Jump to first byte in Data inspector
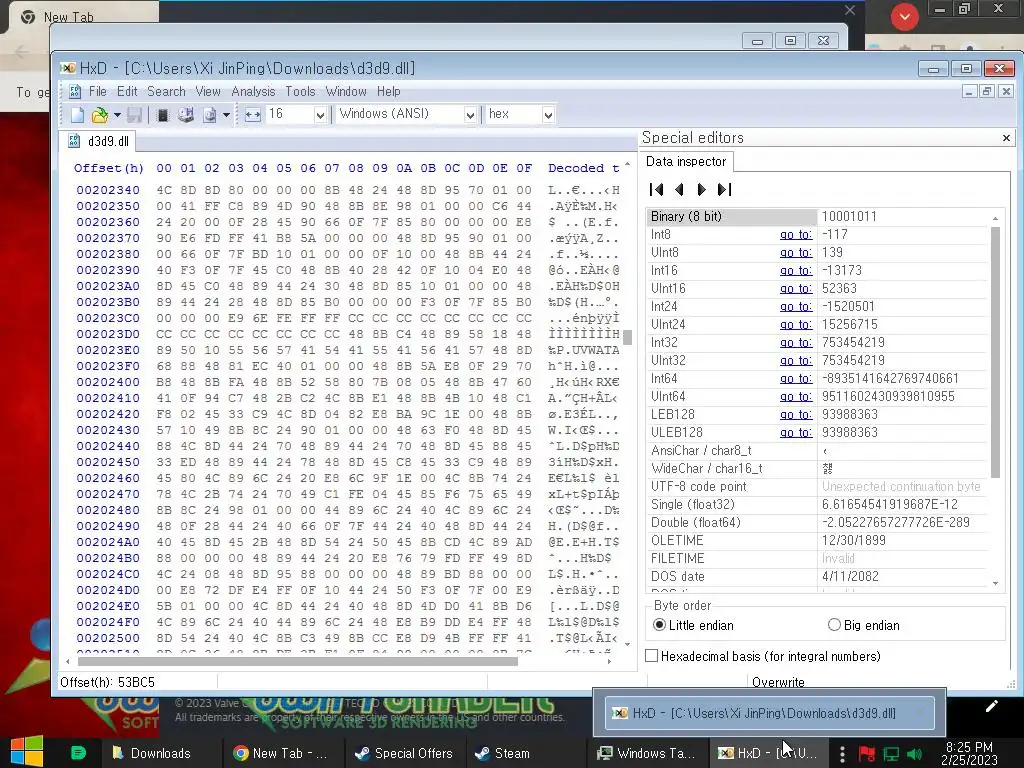The width and height of the screenshot is (1024, 768). [657, 189]
